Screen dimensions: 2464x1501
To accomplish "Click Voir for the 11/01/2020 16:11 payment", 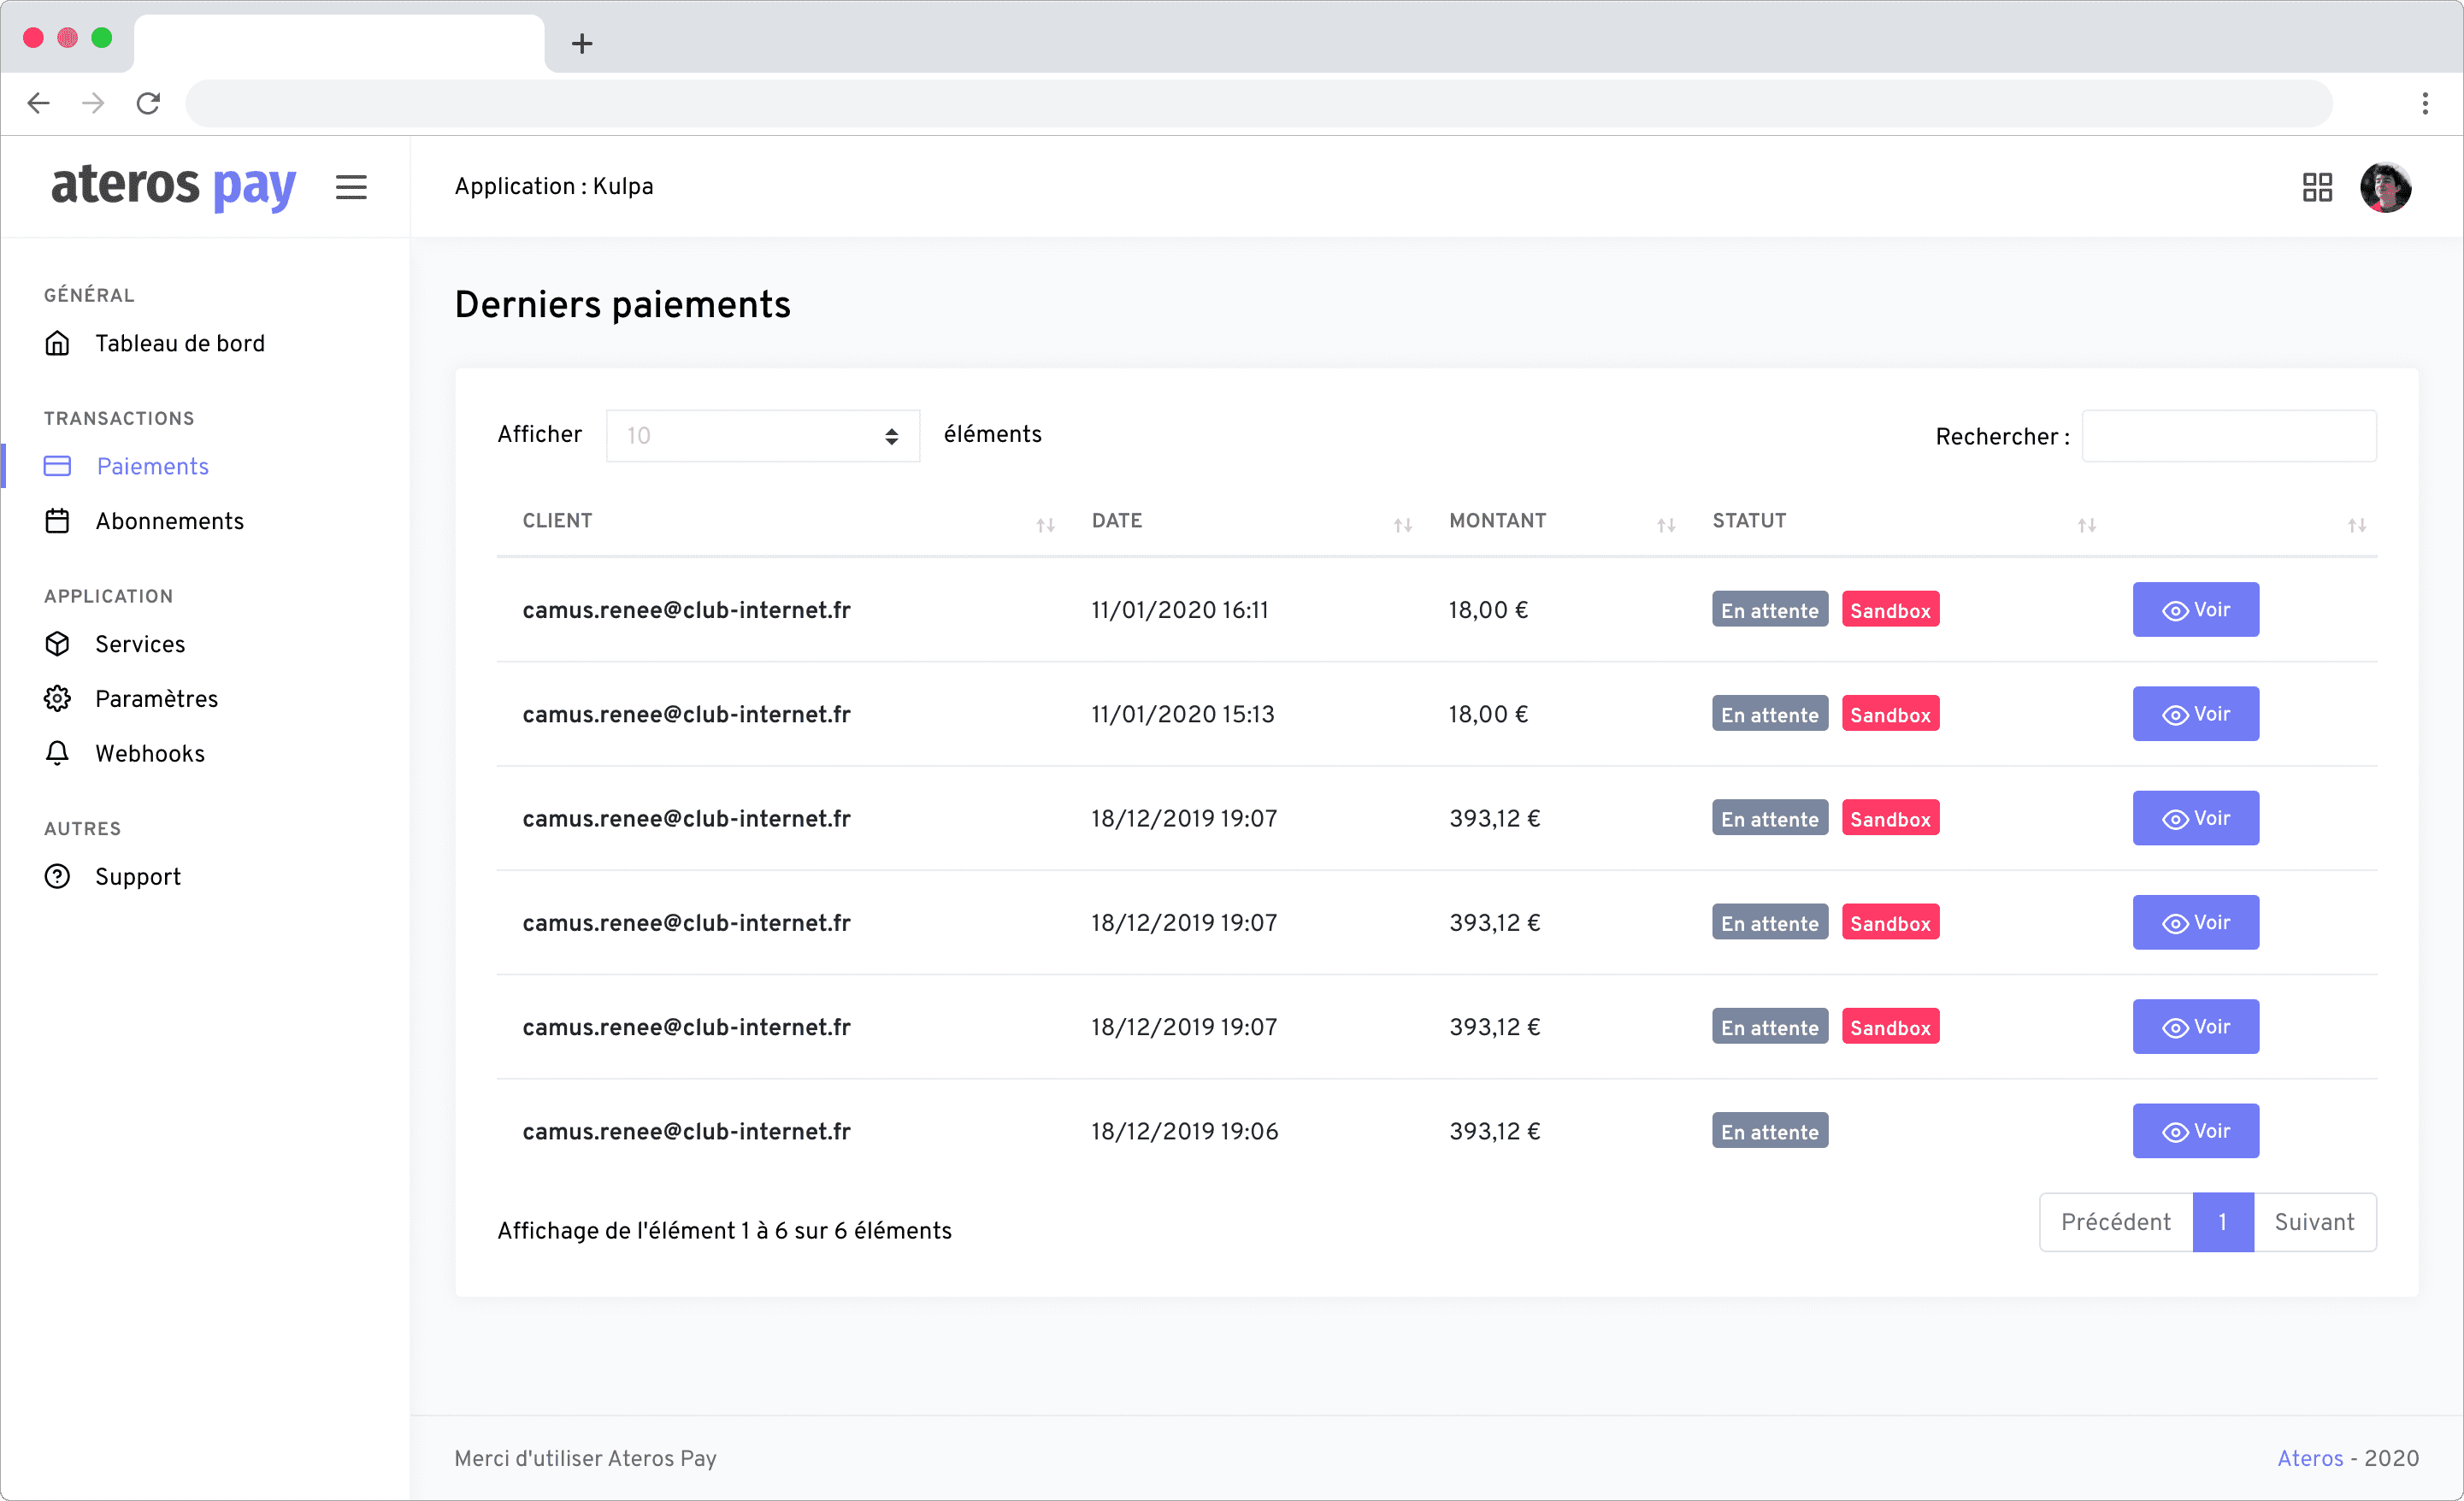I will coord(2194,610).
